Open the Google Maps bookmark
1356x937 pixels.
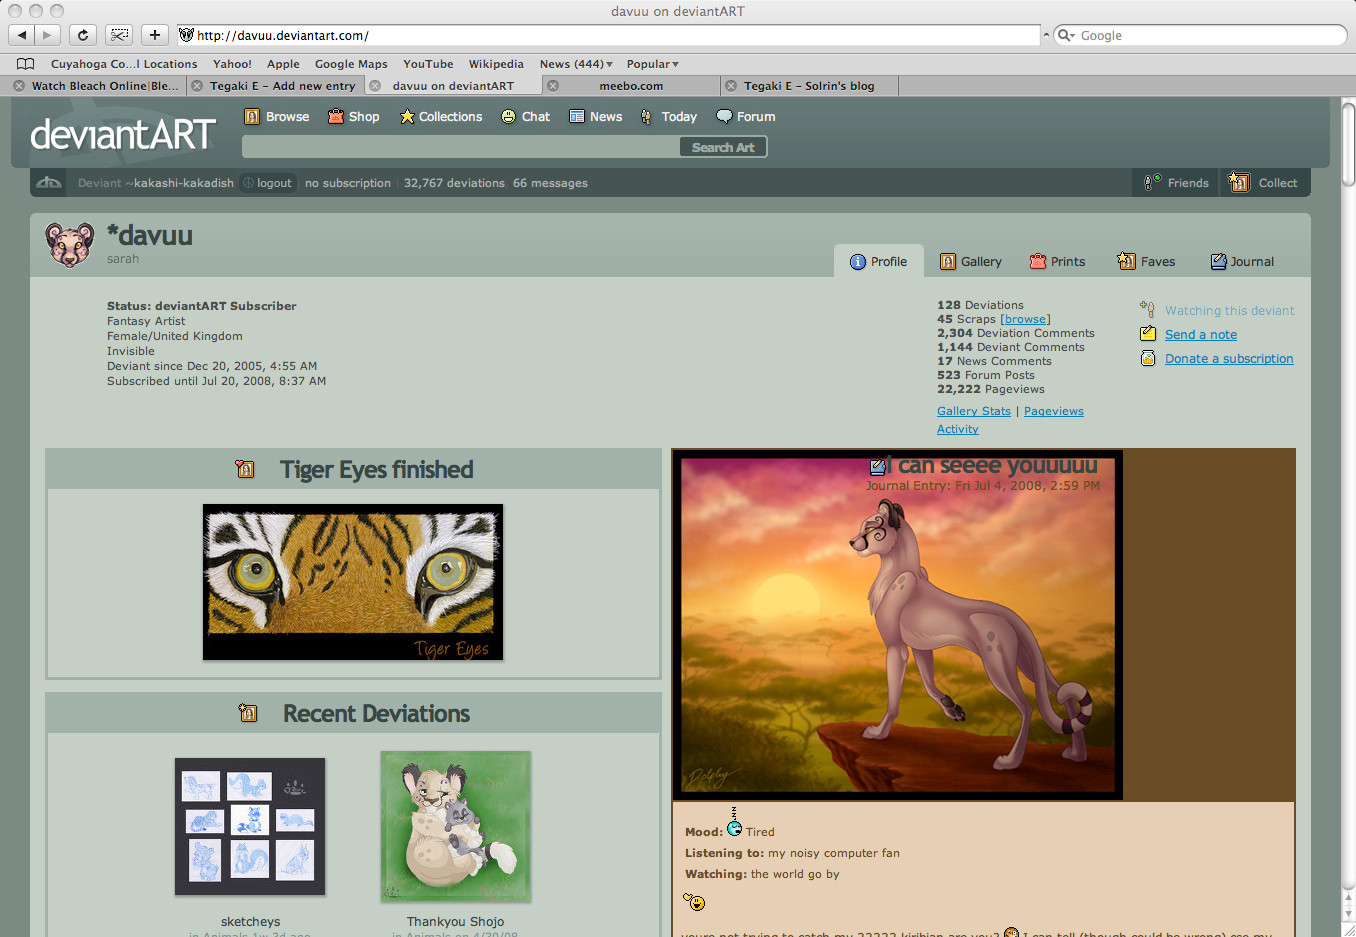click(x=351, y=64)
